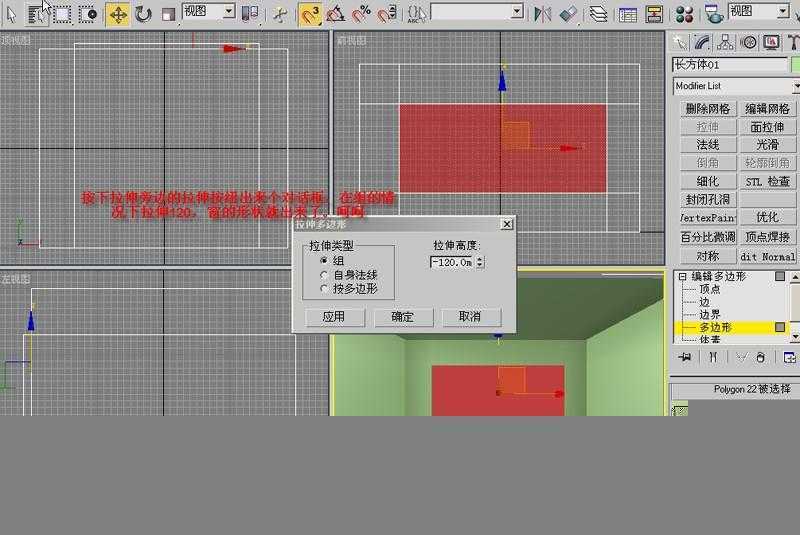
Task: Collapse the 编辑多边形 modifier tree
Action: [682, 277]
